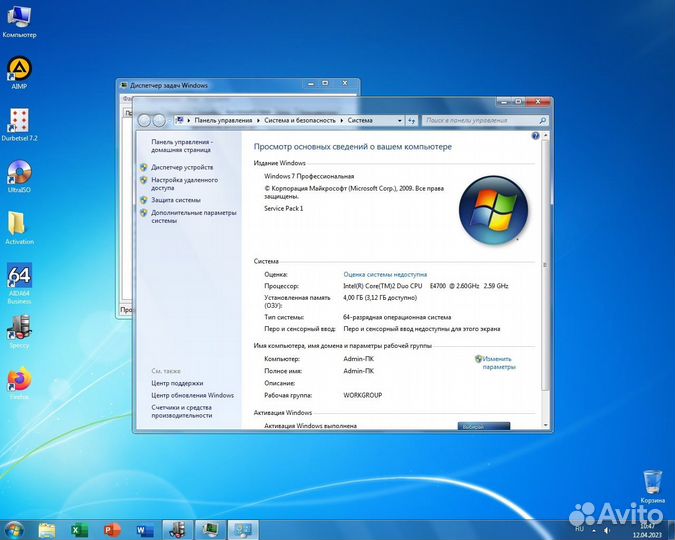Open Центр обновления Windows link
675x540 pixels.
tap(192, 395)
